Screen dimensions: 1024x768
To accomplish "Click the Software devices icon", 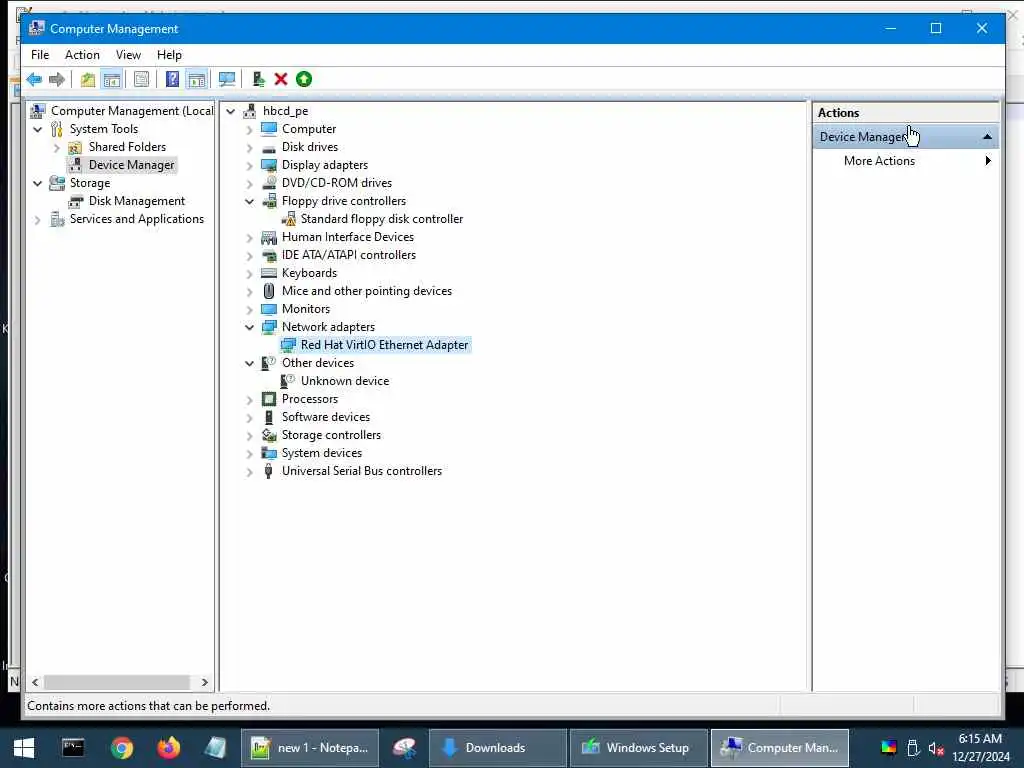I will pos(268,417).
